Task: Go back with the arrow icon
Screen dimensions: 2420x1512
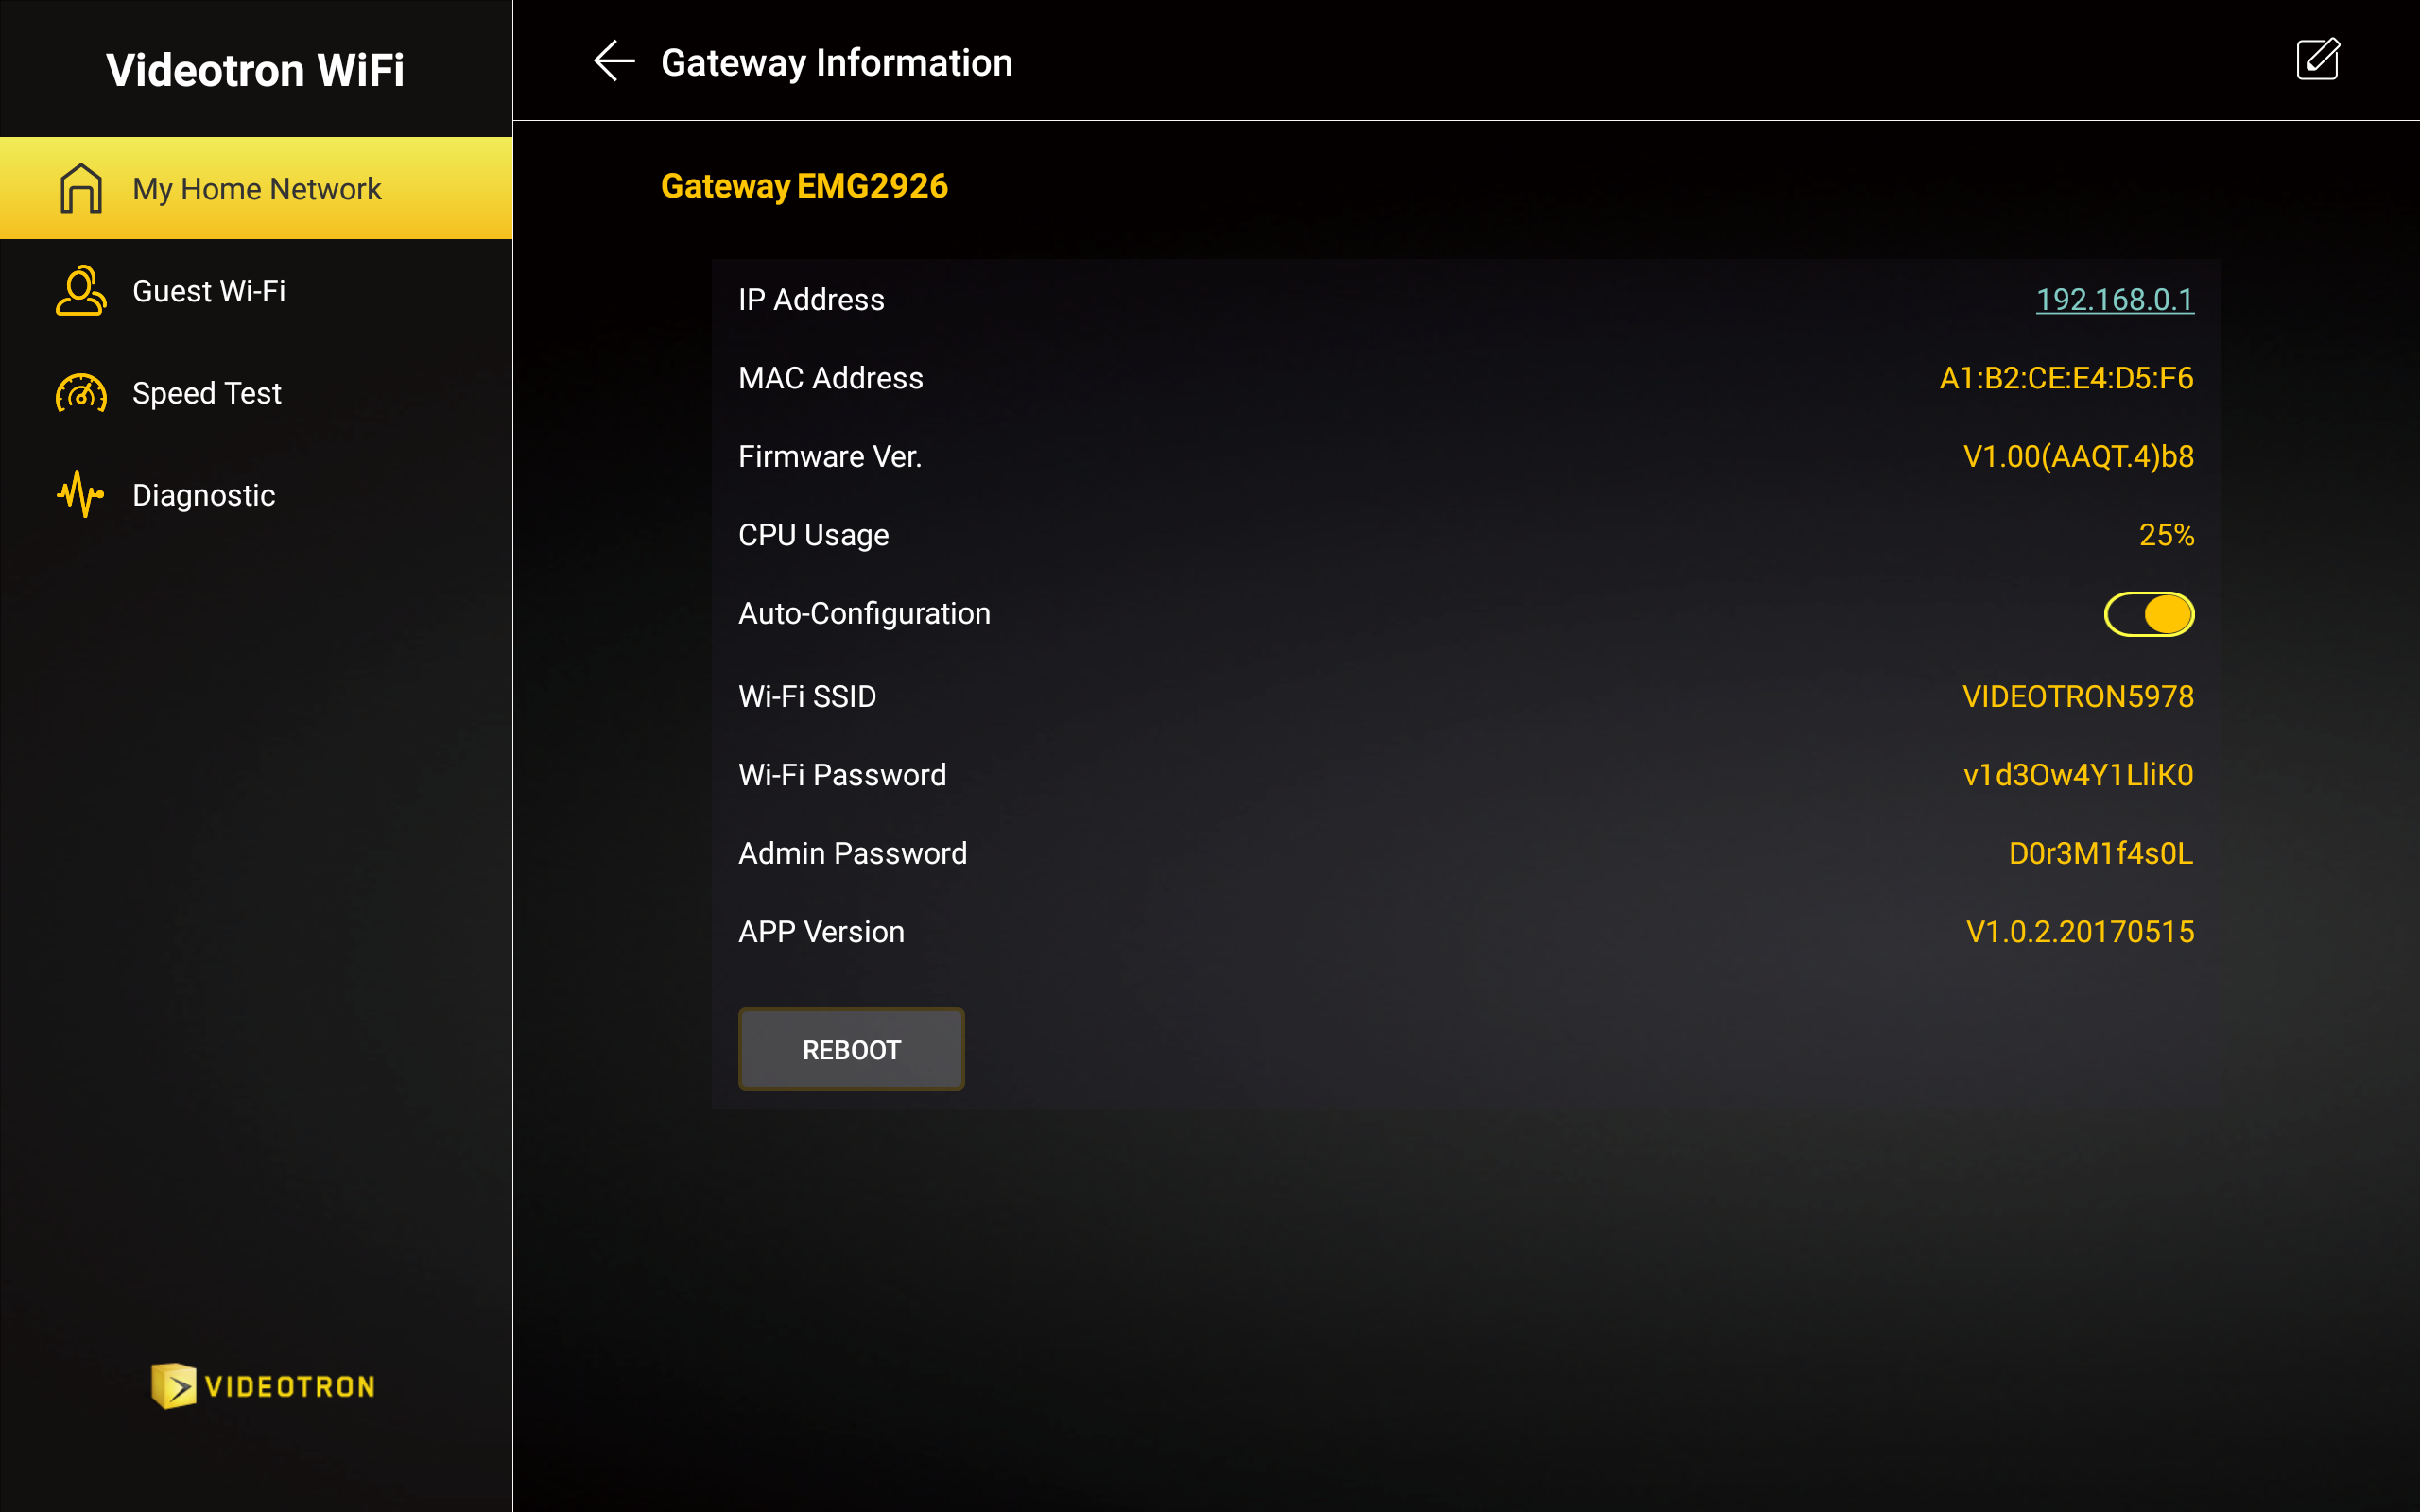Action: (x=614, y=61)
